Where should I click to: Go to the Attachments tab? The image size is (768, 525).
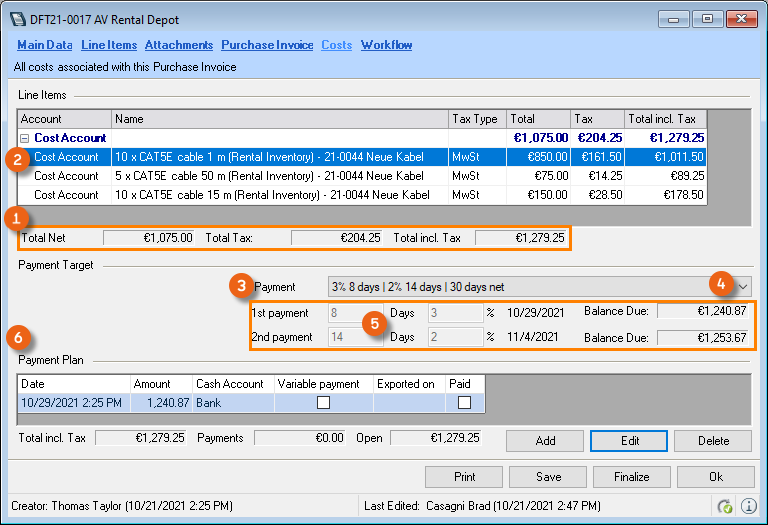click(x=178, y=45)
